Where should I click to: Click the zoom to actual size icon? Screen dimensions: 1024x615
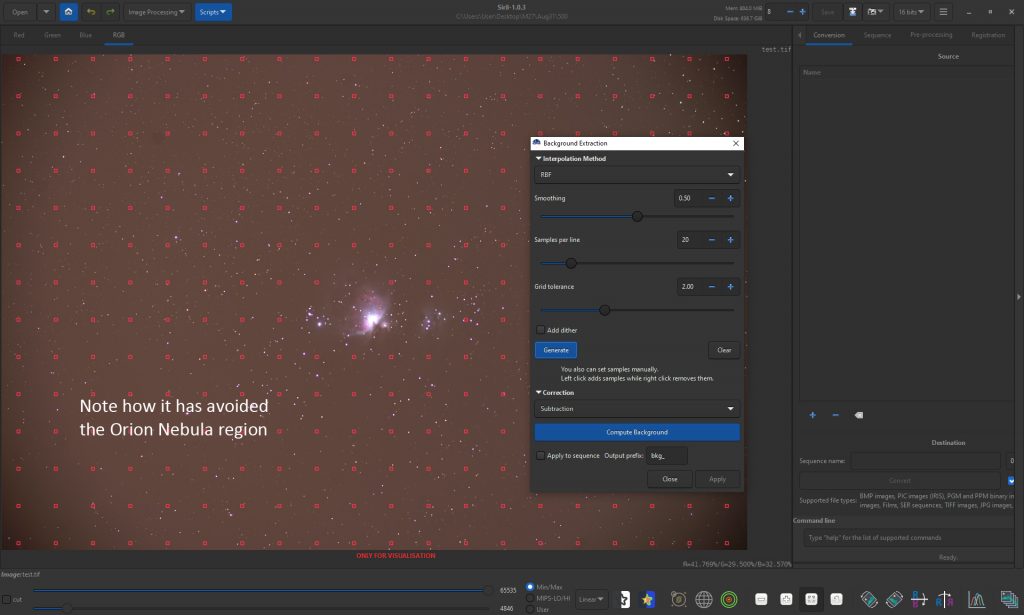pos(836,599)
